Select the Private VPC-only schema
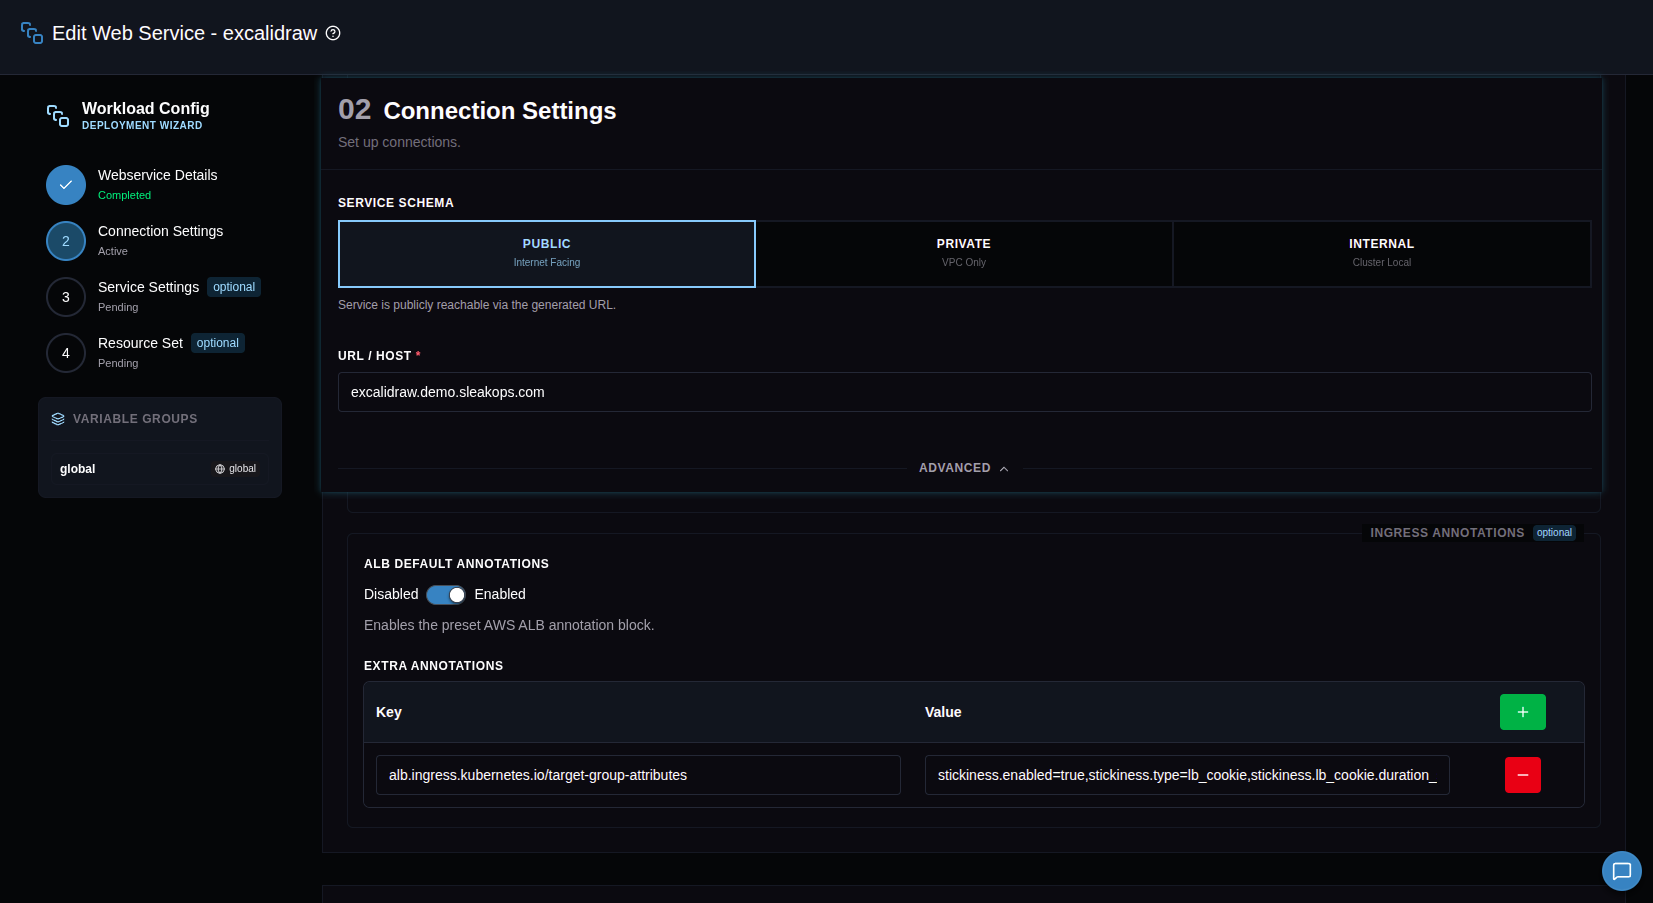 [964, 254]
